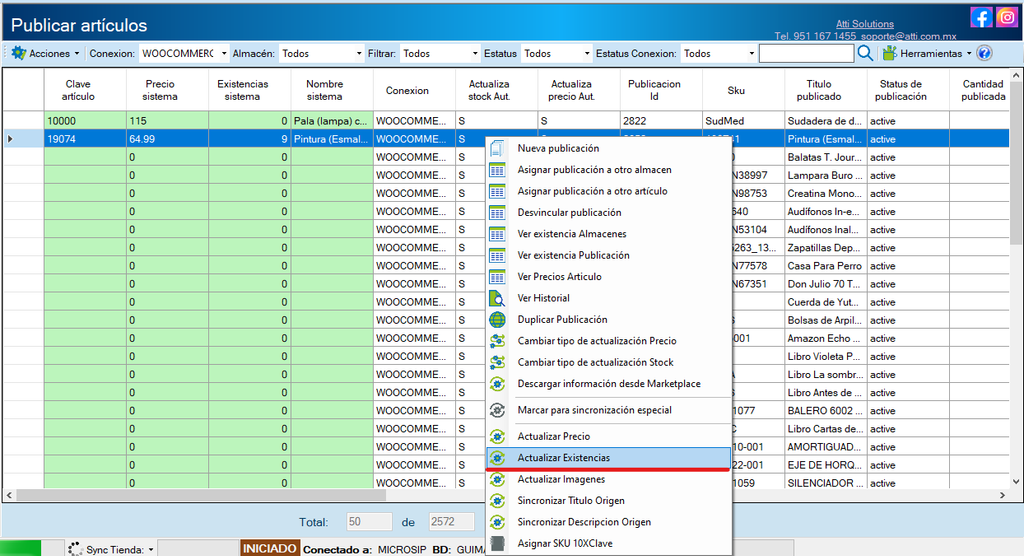Click the Amazon Echo title cell

(825, 338)
